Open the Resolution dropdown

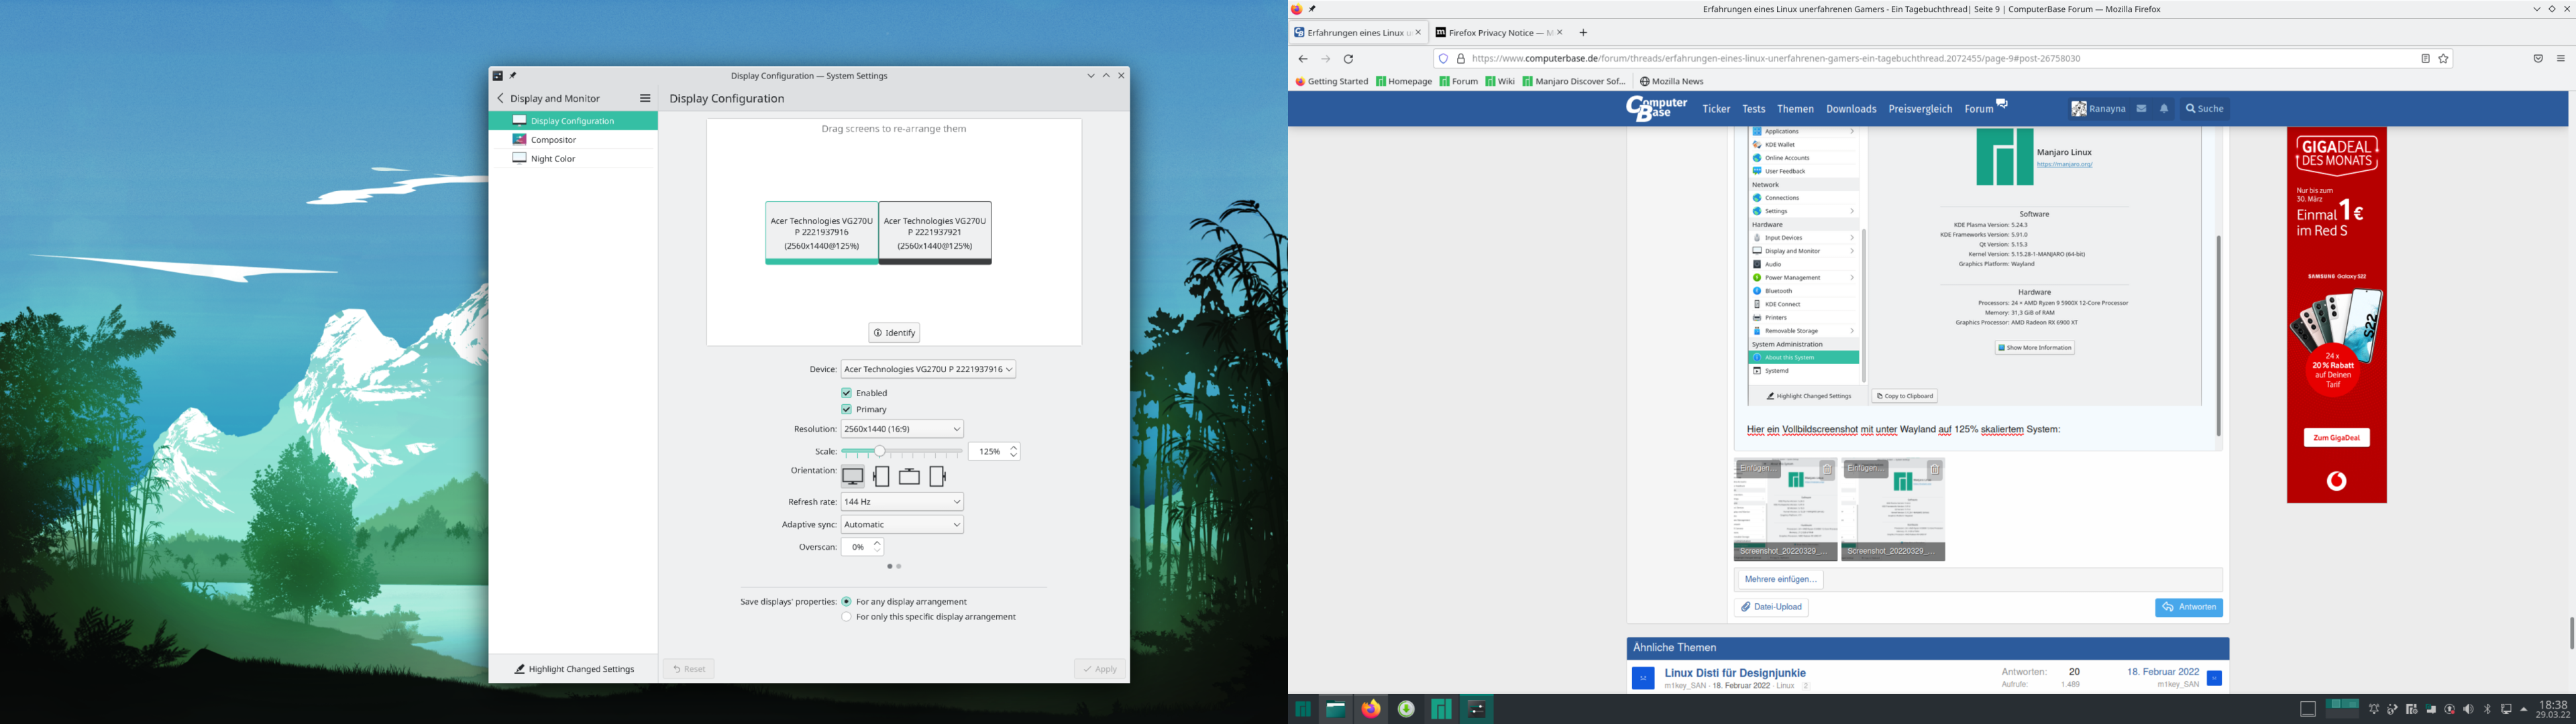(901, 429)
